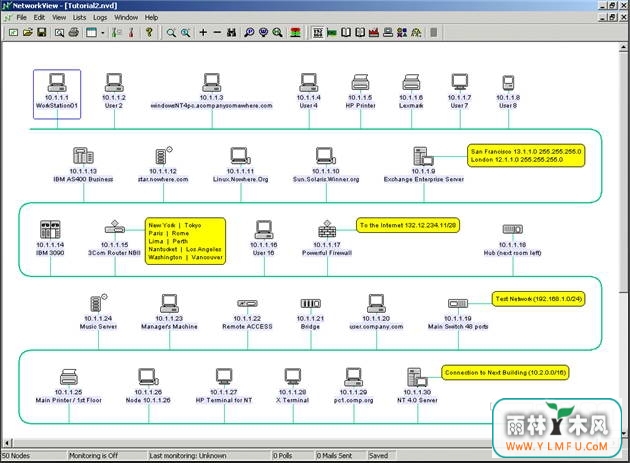630x463 pixels.
Task: Click the San Francisco / London yellow note
Action: 526,156
